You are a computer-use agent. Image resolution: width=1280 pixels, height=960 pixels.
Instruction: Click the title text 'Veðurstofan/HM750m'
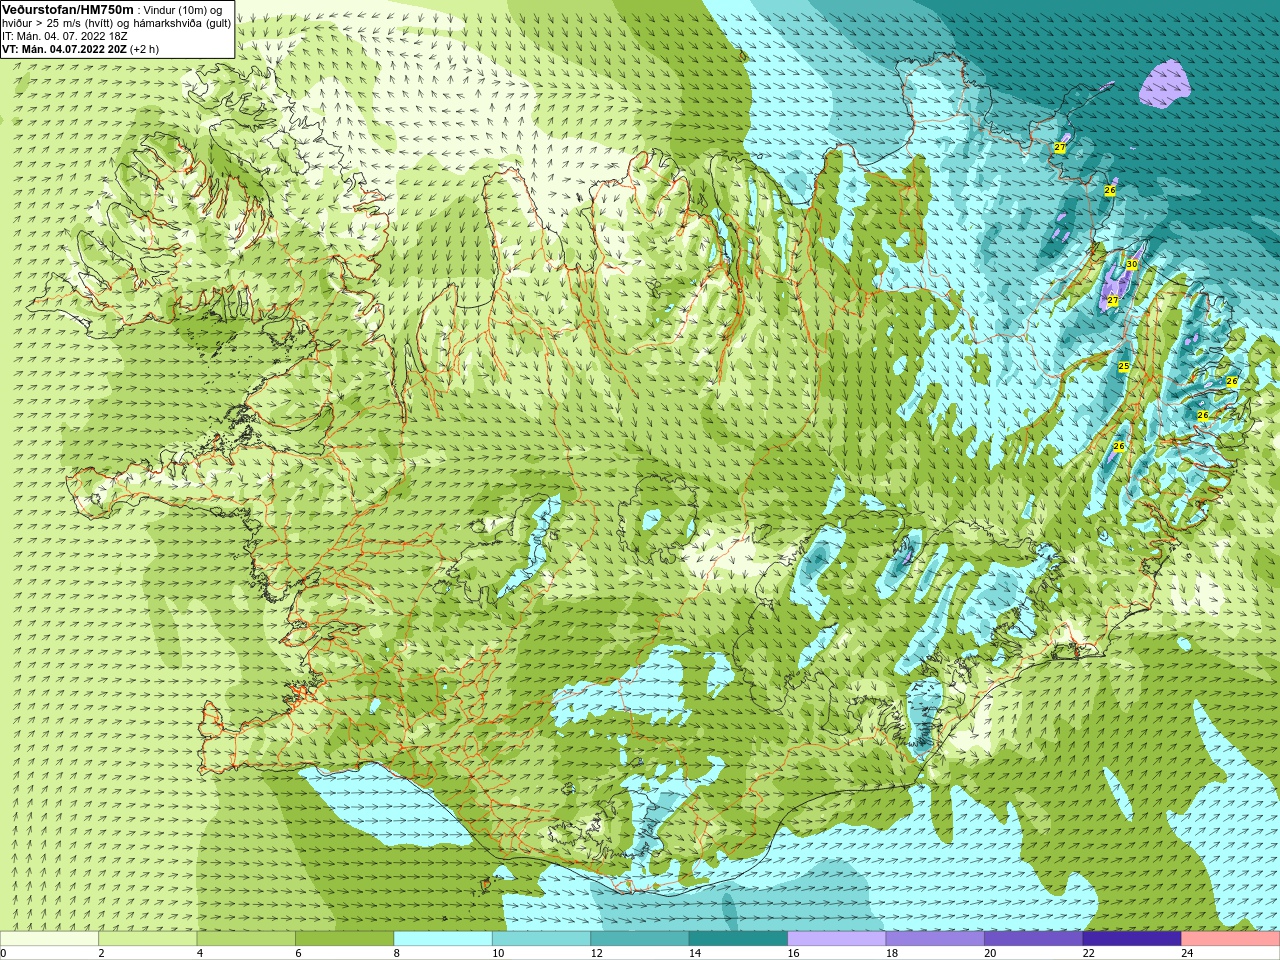tap(68, 9)
